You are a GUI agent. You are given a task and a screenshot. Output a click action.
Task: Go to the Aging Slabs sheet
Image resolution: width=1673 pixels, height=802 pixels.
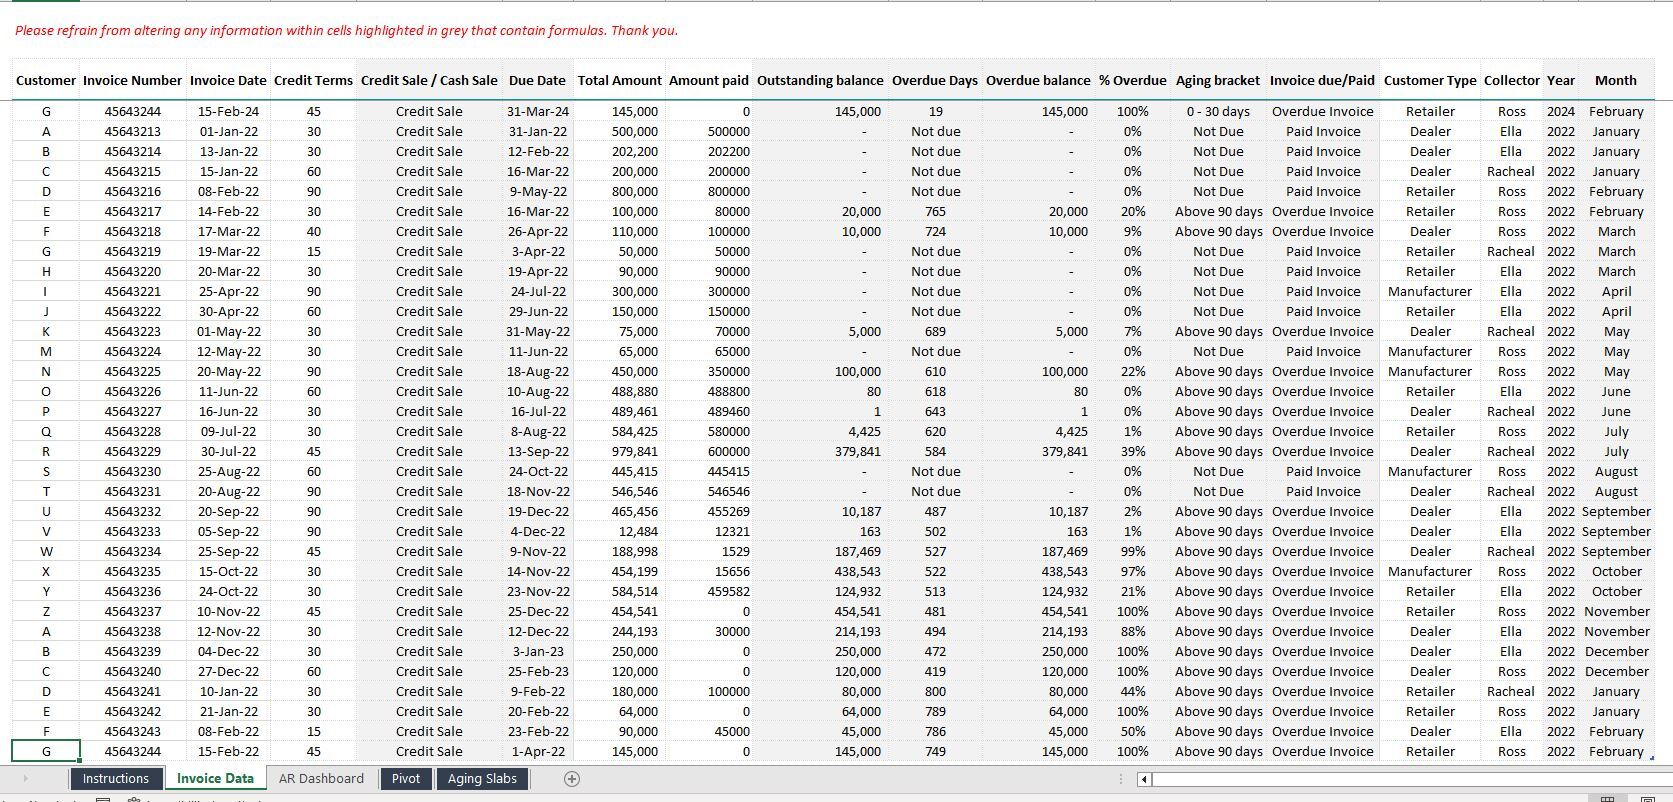click(x=482, y=779)
